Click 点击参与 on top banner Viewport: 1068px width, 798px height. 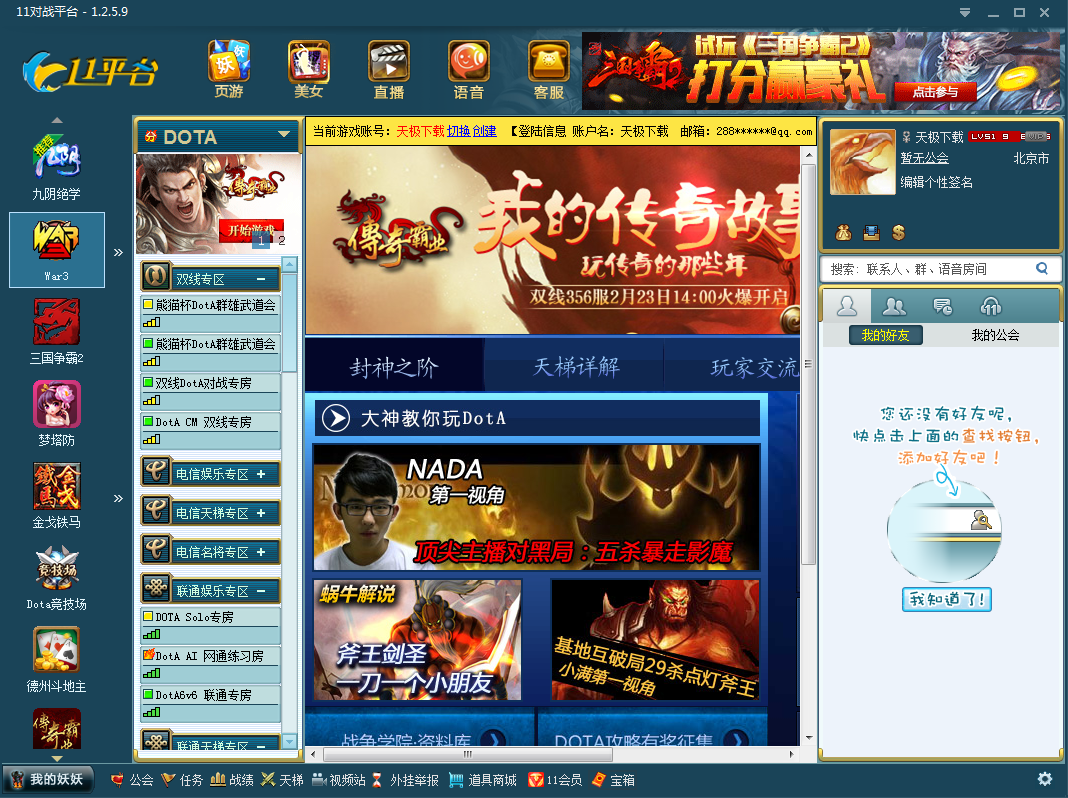(935, 92)
